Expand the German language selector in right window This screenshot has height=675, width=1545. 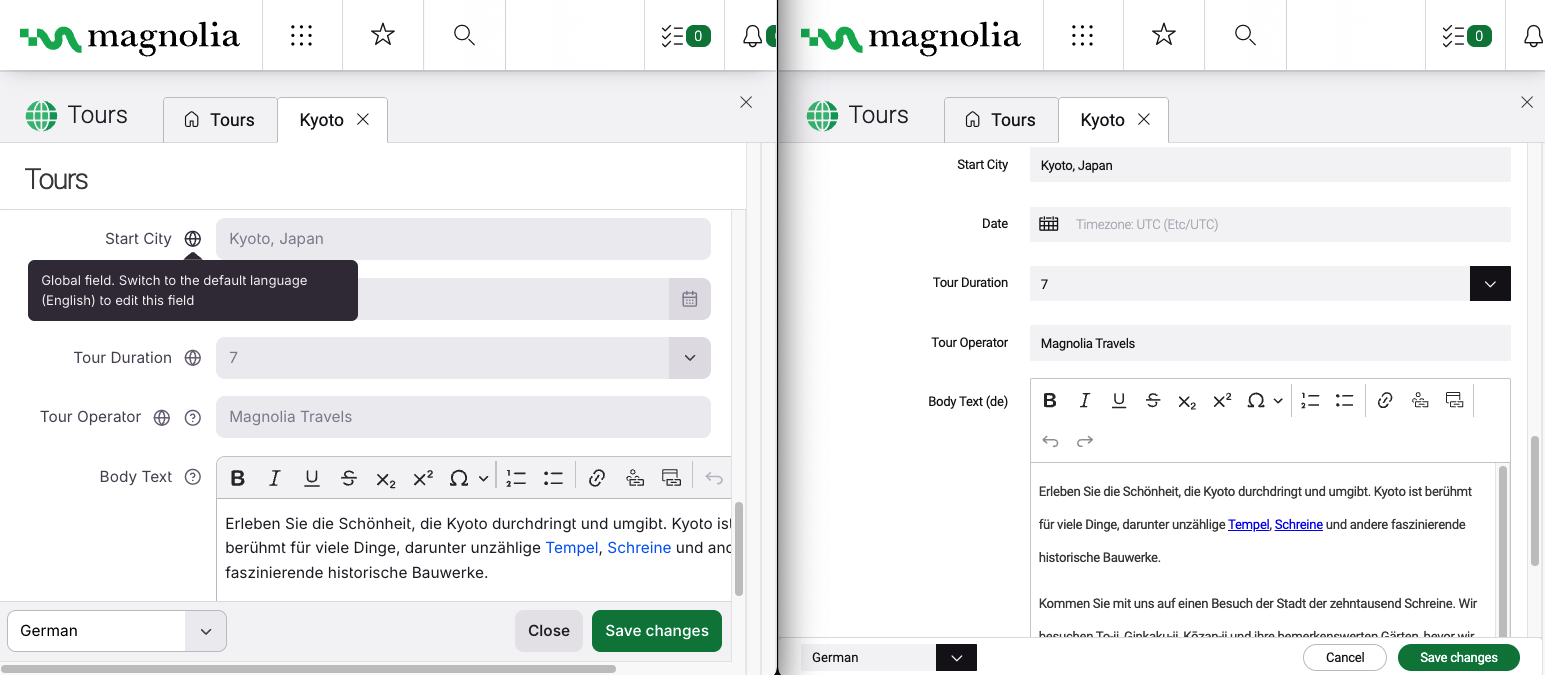point(956,657)
